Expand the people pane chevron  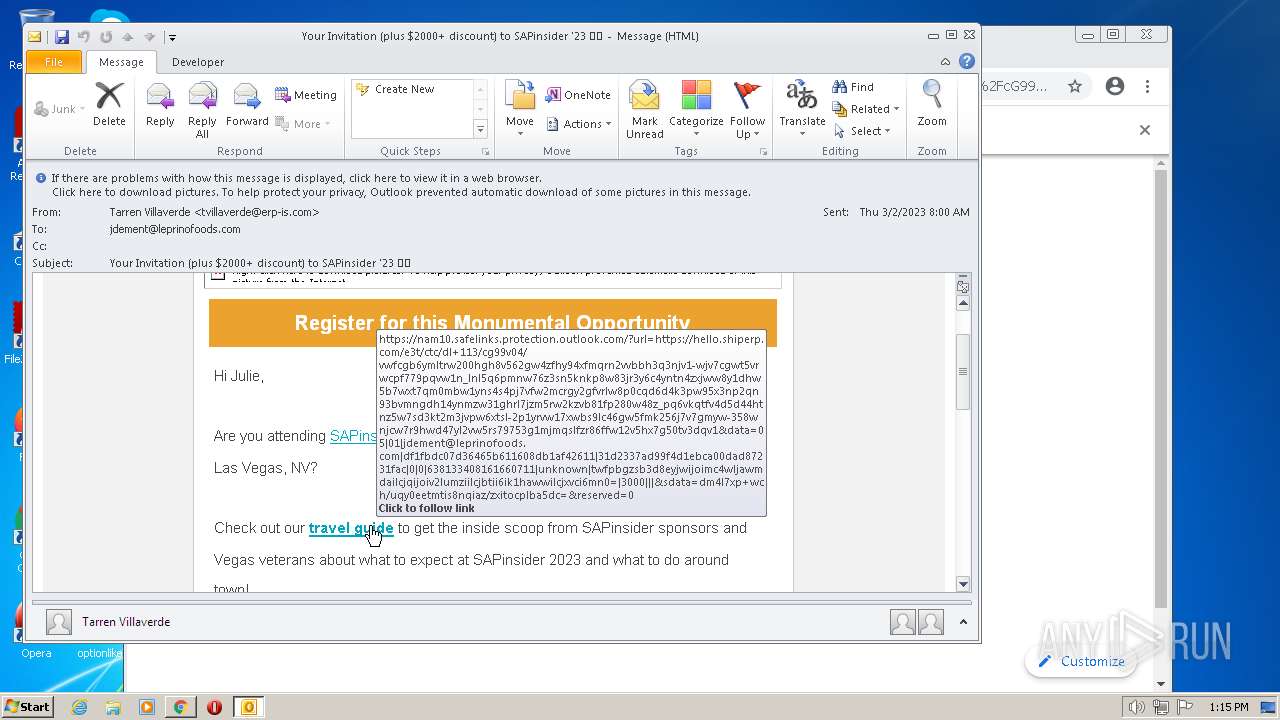pyautogui.click(x=963, y=622)
